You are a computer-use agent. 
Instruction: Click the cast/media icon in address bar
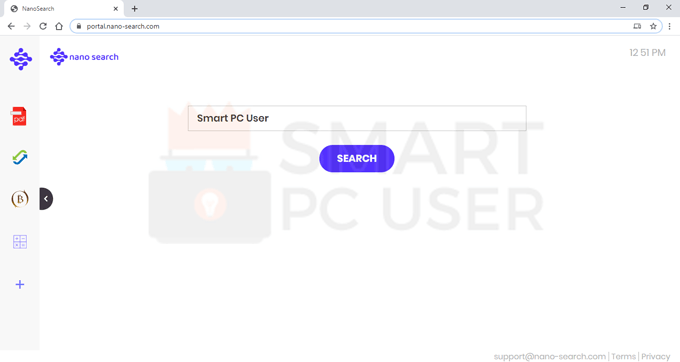[x=637, y=26]
